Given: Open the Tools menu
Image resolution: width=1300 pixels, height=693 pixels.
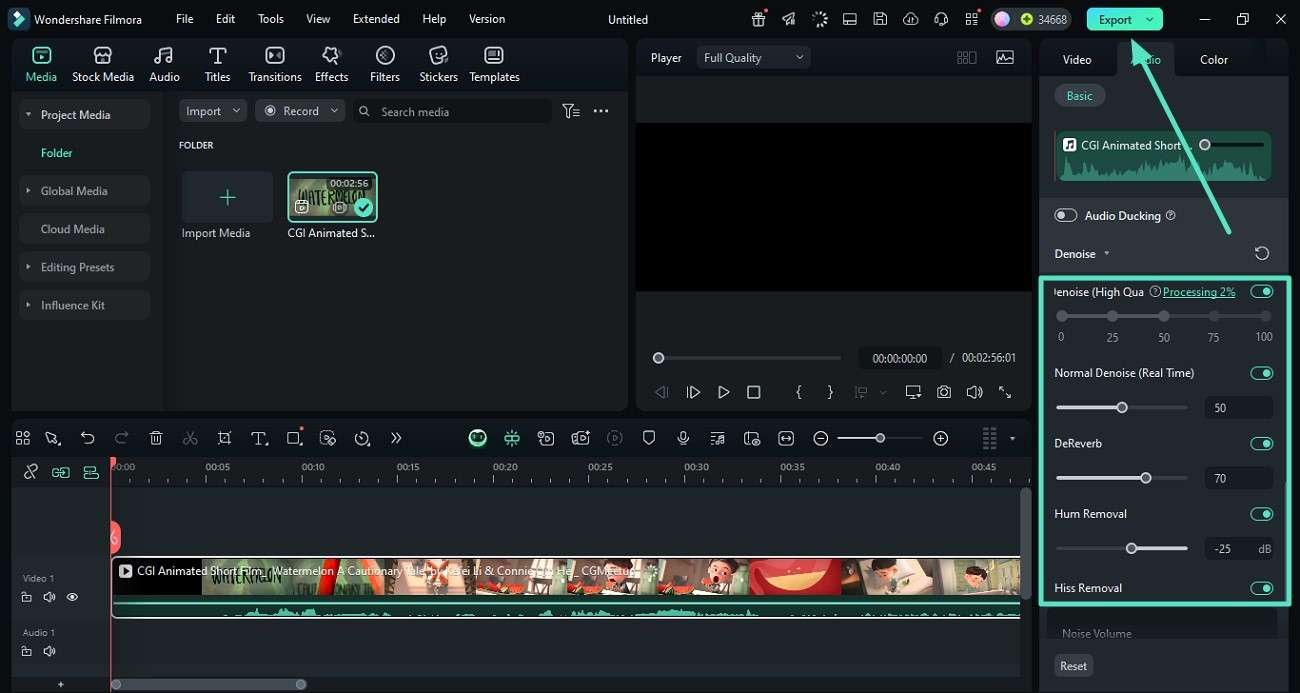Looking at the screenshot, I should point(271,19).
